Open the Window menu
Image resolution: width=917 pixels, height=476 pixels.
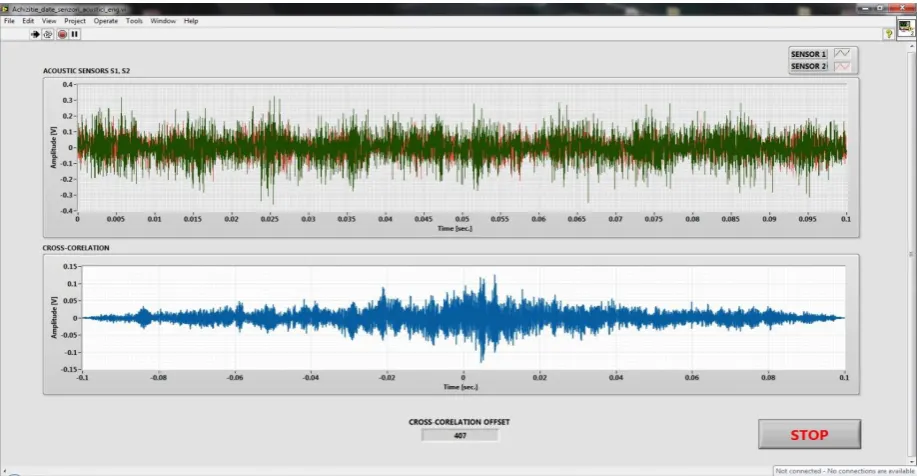(x=163, y=21)
